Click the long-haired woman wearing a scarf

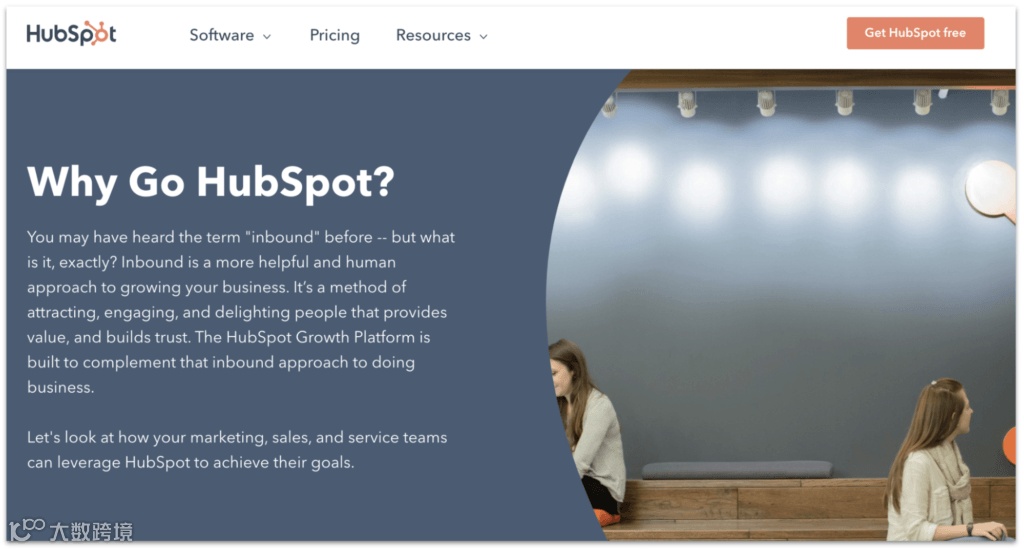[940, 461]
